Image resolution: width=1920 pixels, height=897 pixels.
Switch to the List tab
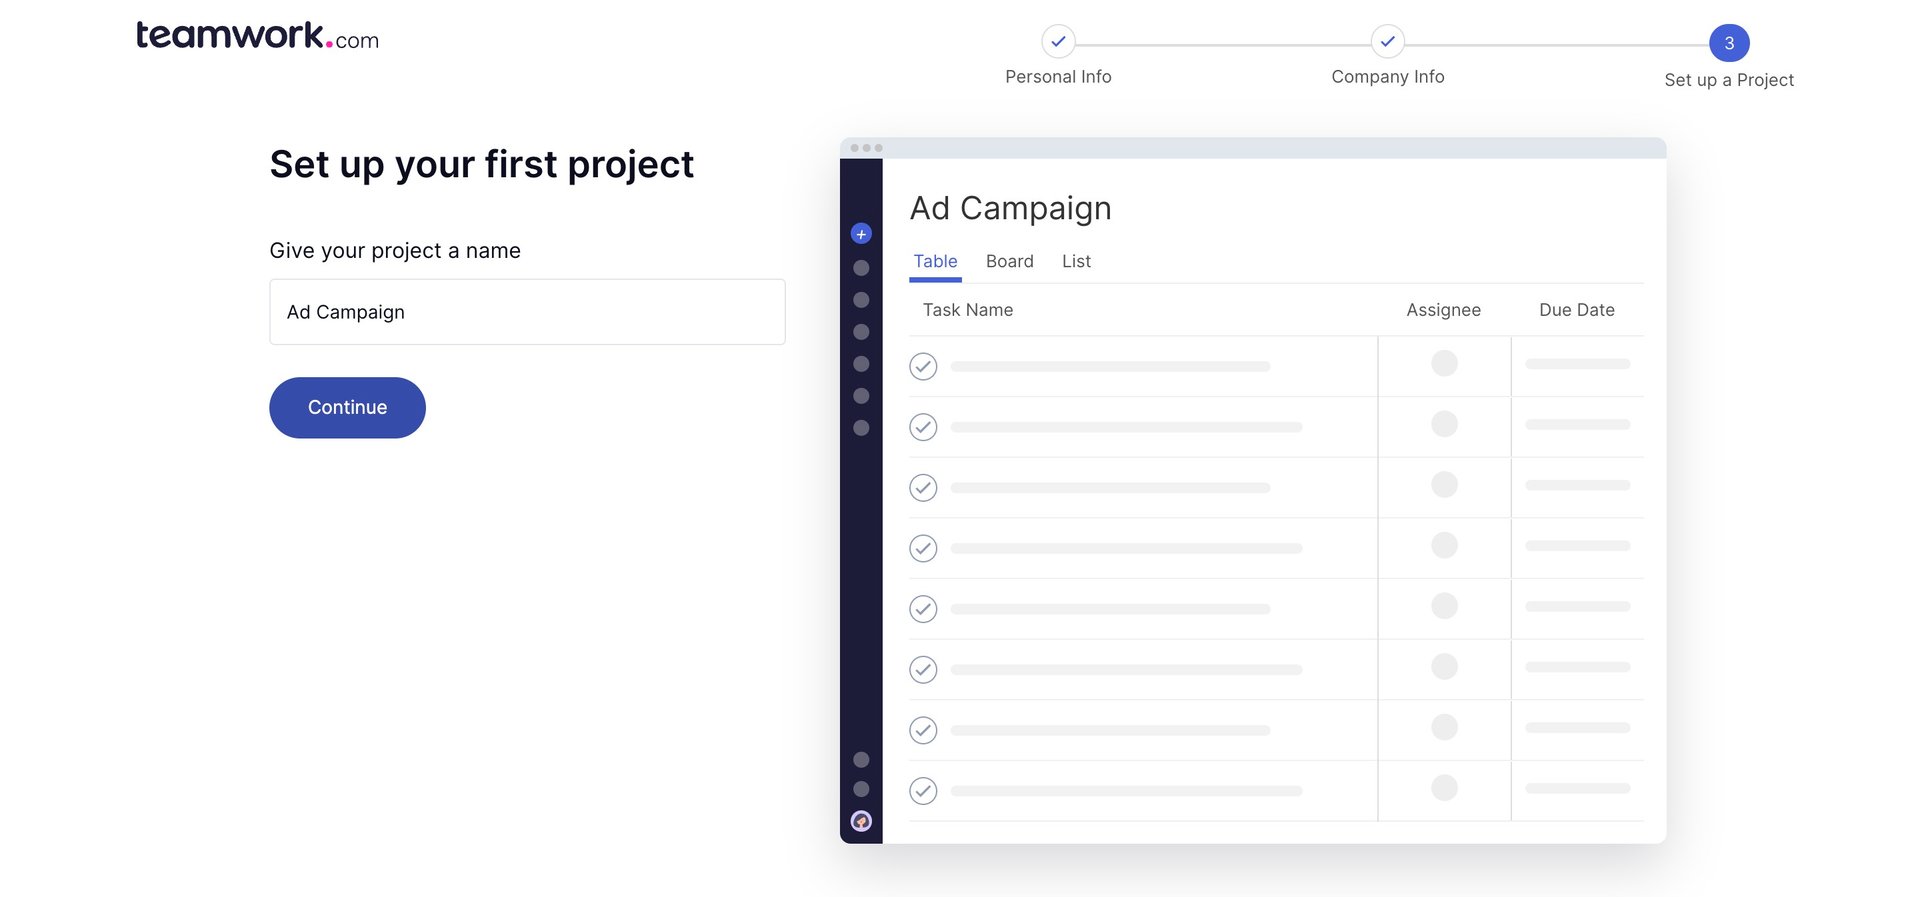[1076, 261]
